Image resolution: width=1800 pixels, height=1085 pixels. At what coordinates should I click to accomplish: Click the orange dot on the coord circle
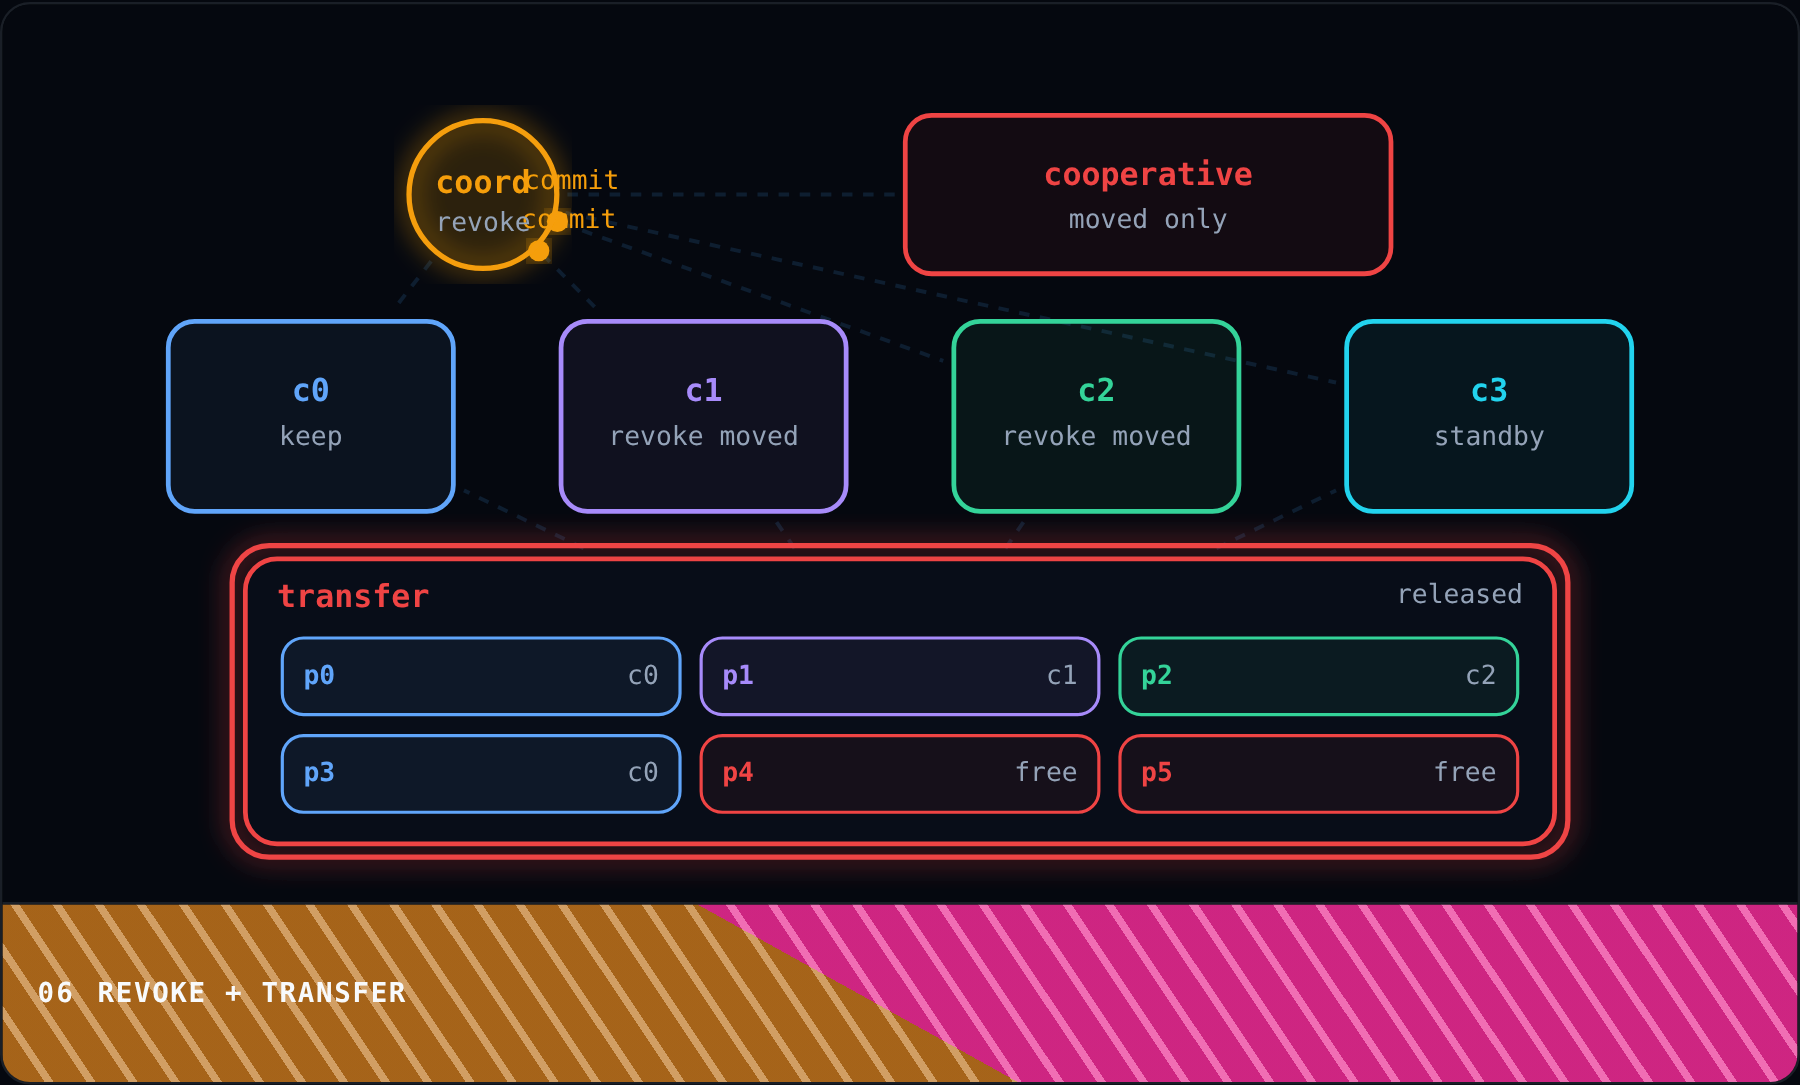click(539, 251)
